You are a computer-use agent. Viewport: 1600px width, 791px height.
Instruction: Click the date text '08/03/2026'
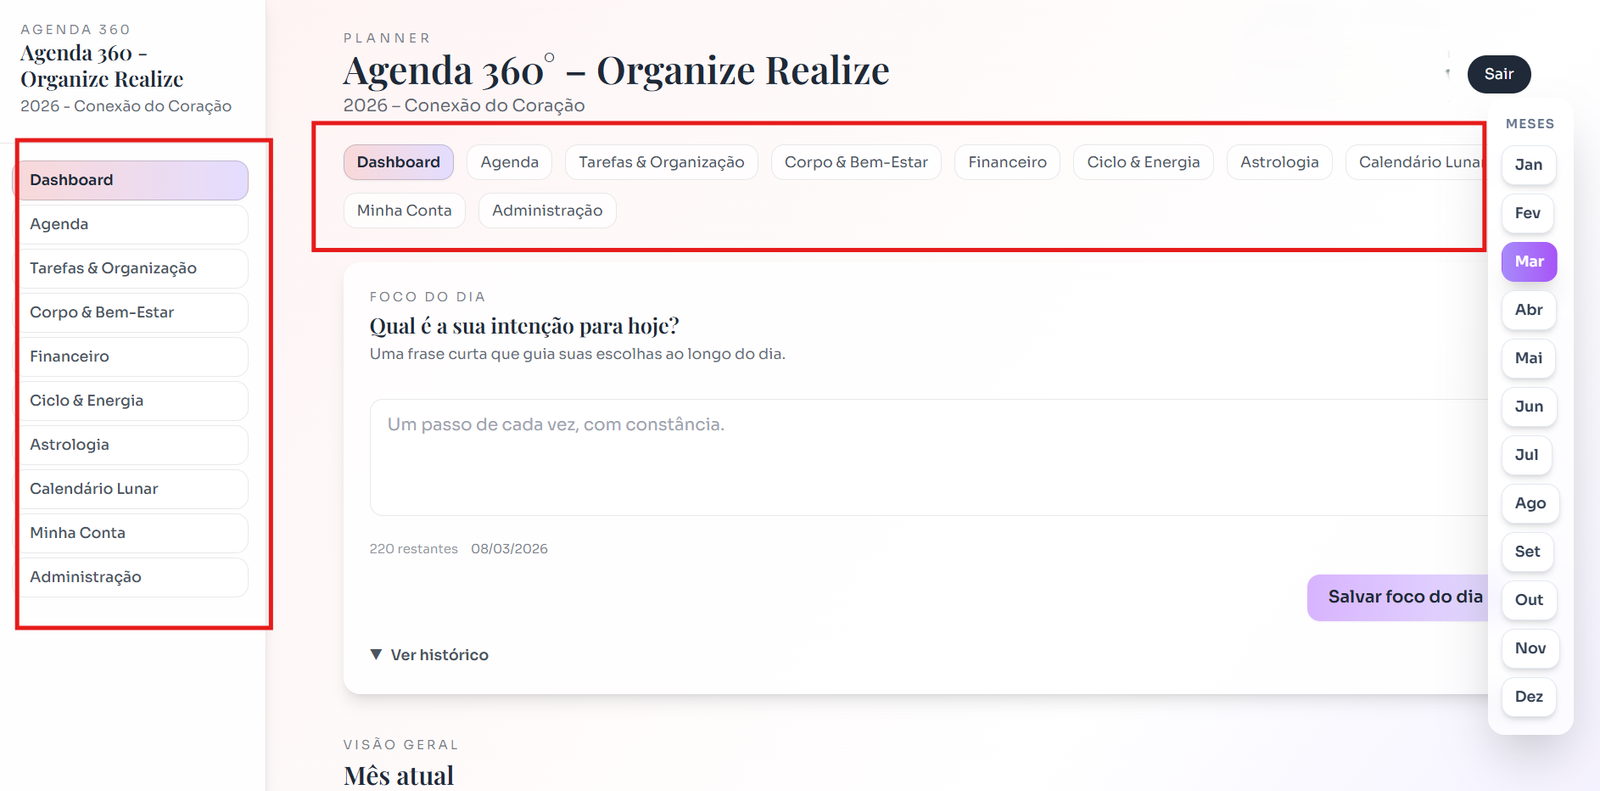pos(509,549)
